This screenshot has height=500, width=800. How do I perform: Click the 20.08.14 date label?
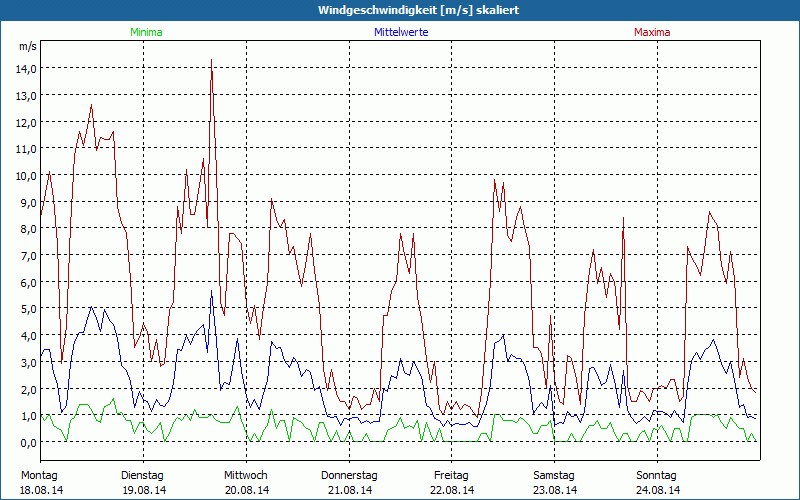[247, 490]
